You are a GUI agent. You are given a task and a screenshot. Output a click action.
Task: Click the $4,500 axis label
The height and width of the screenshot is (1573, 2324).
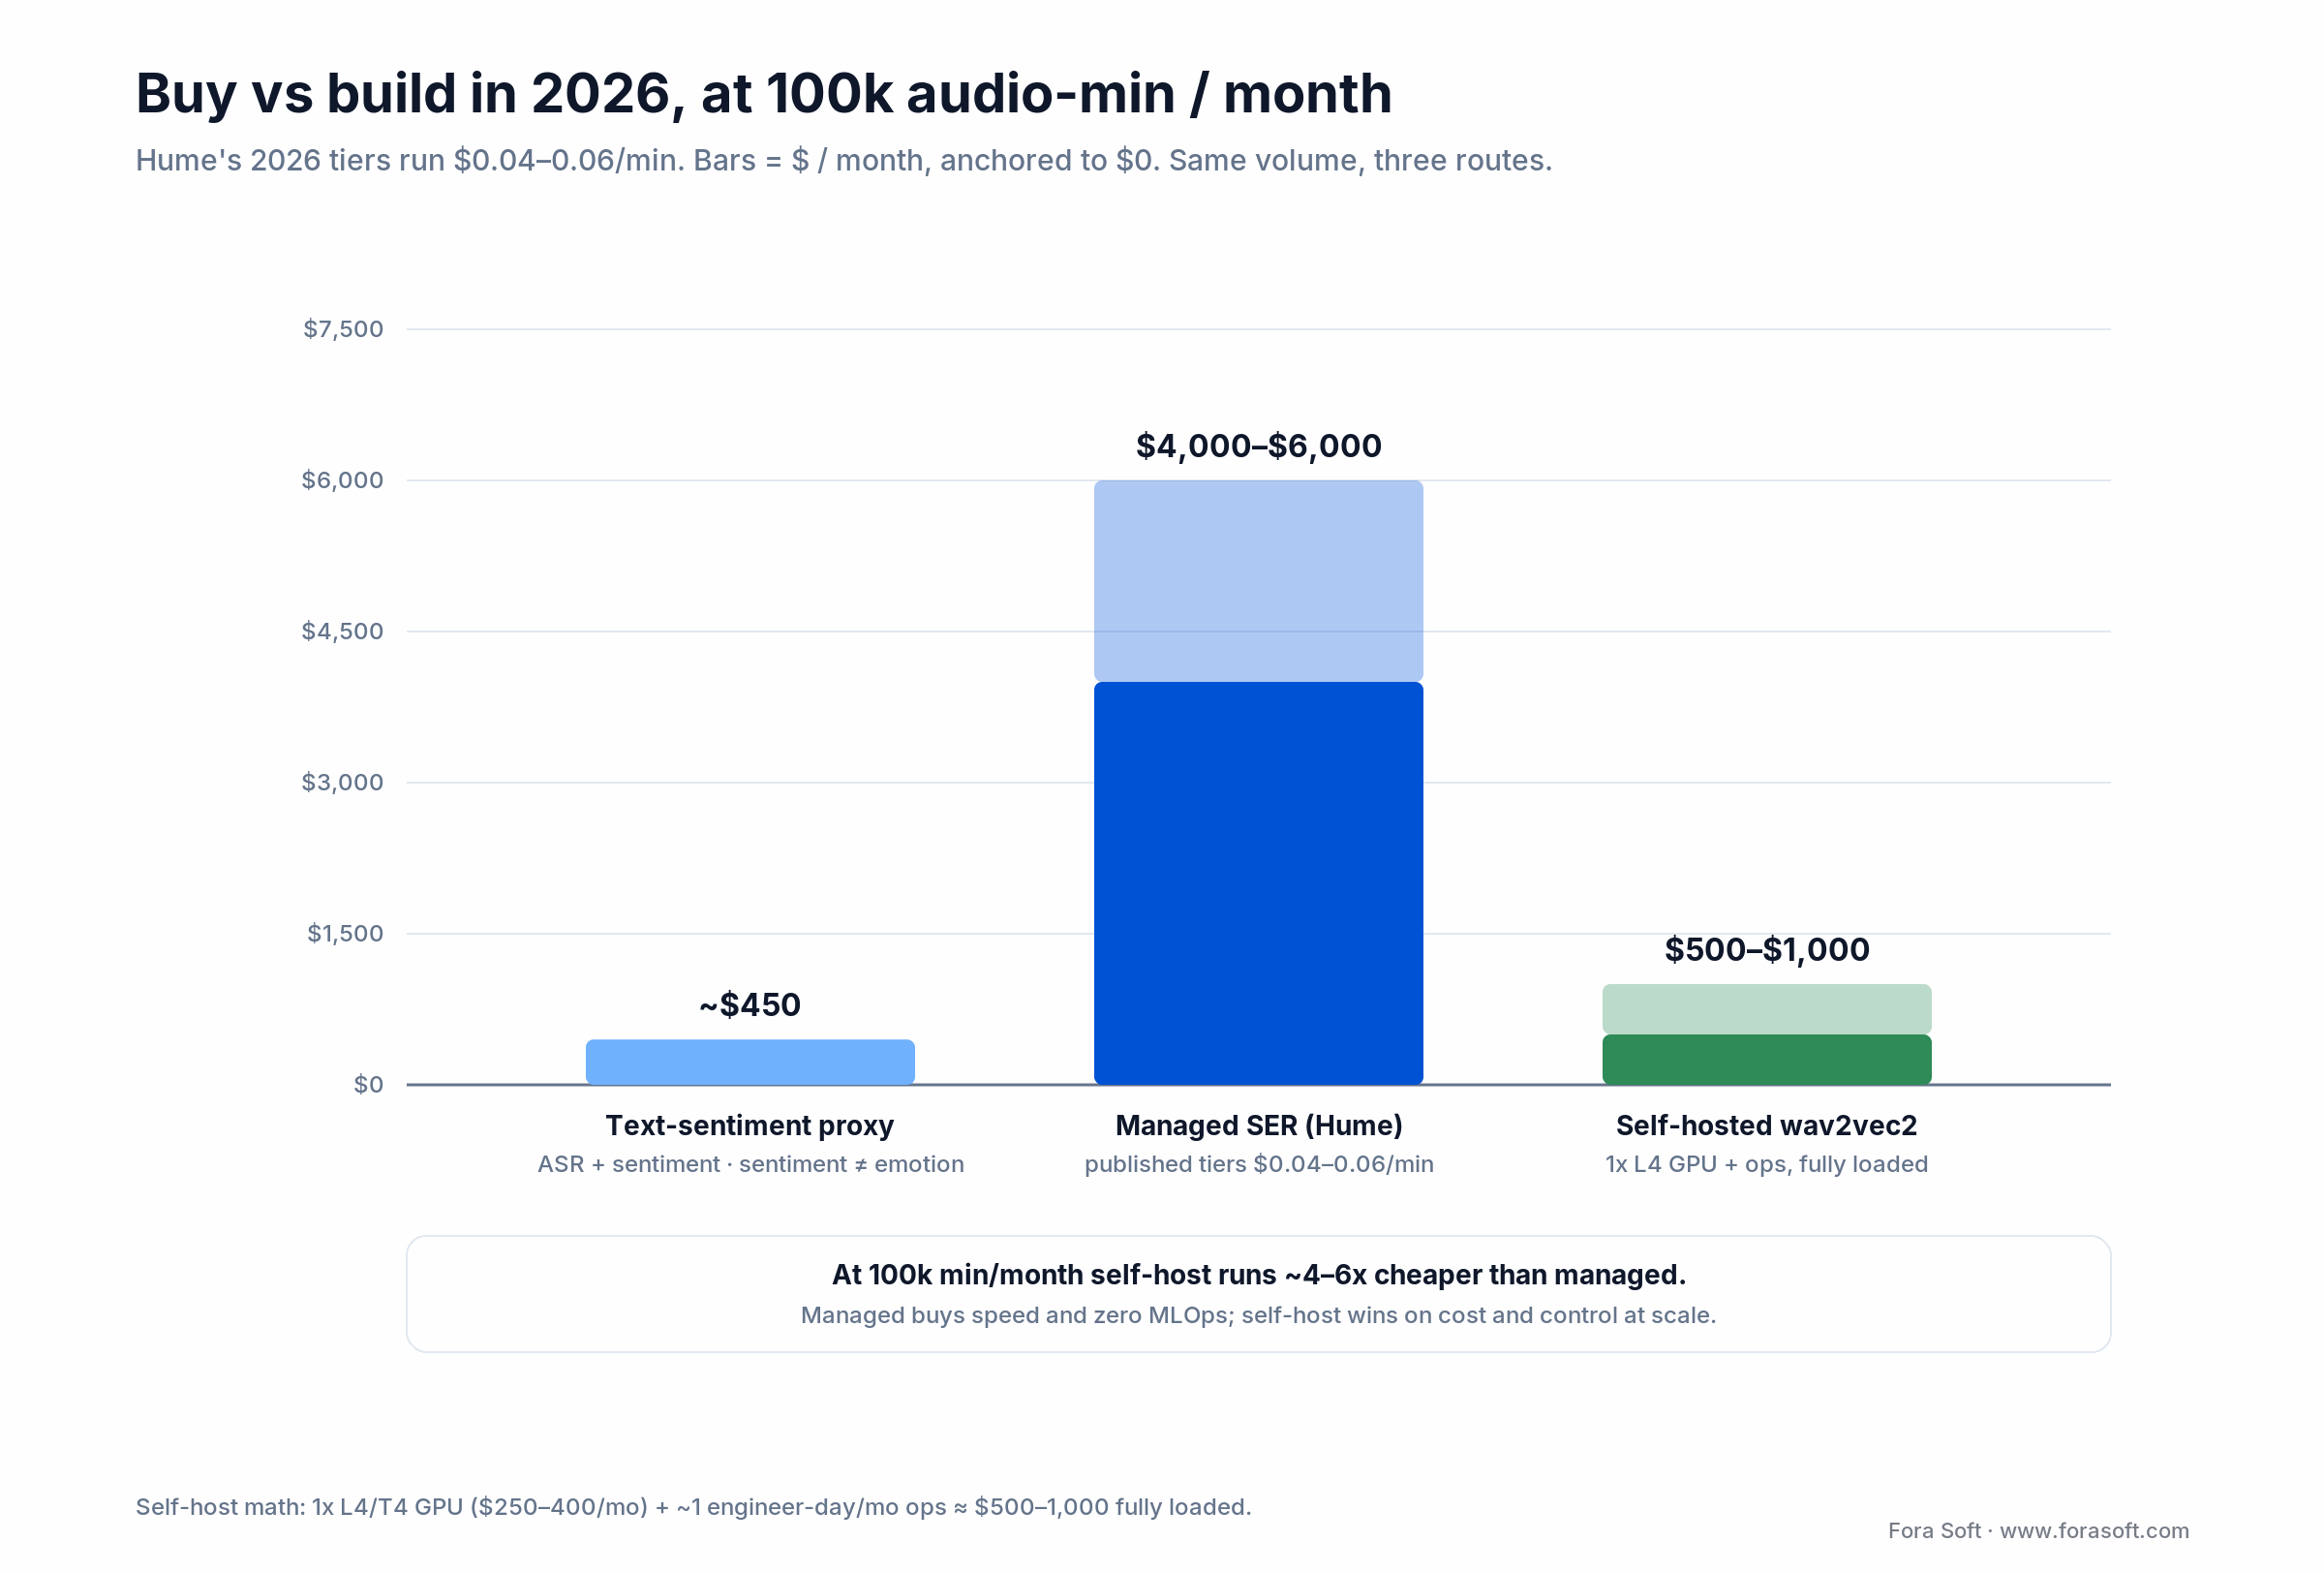[x=342, y=631]
